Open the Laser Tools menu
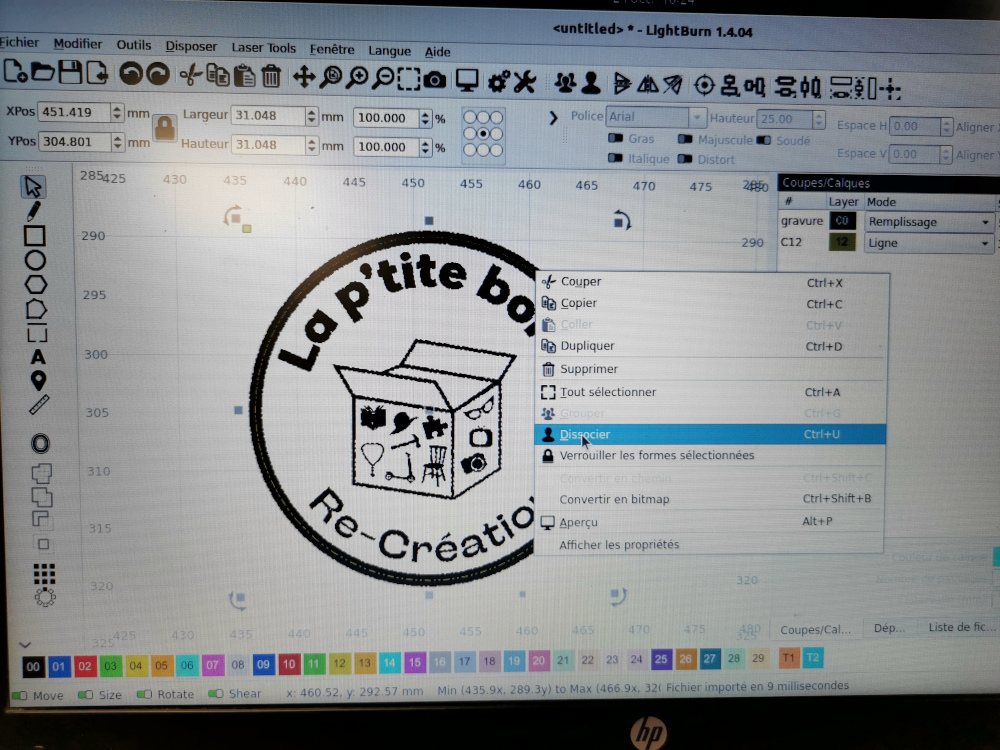 (263, 48)
